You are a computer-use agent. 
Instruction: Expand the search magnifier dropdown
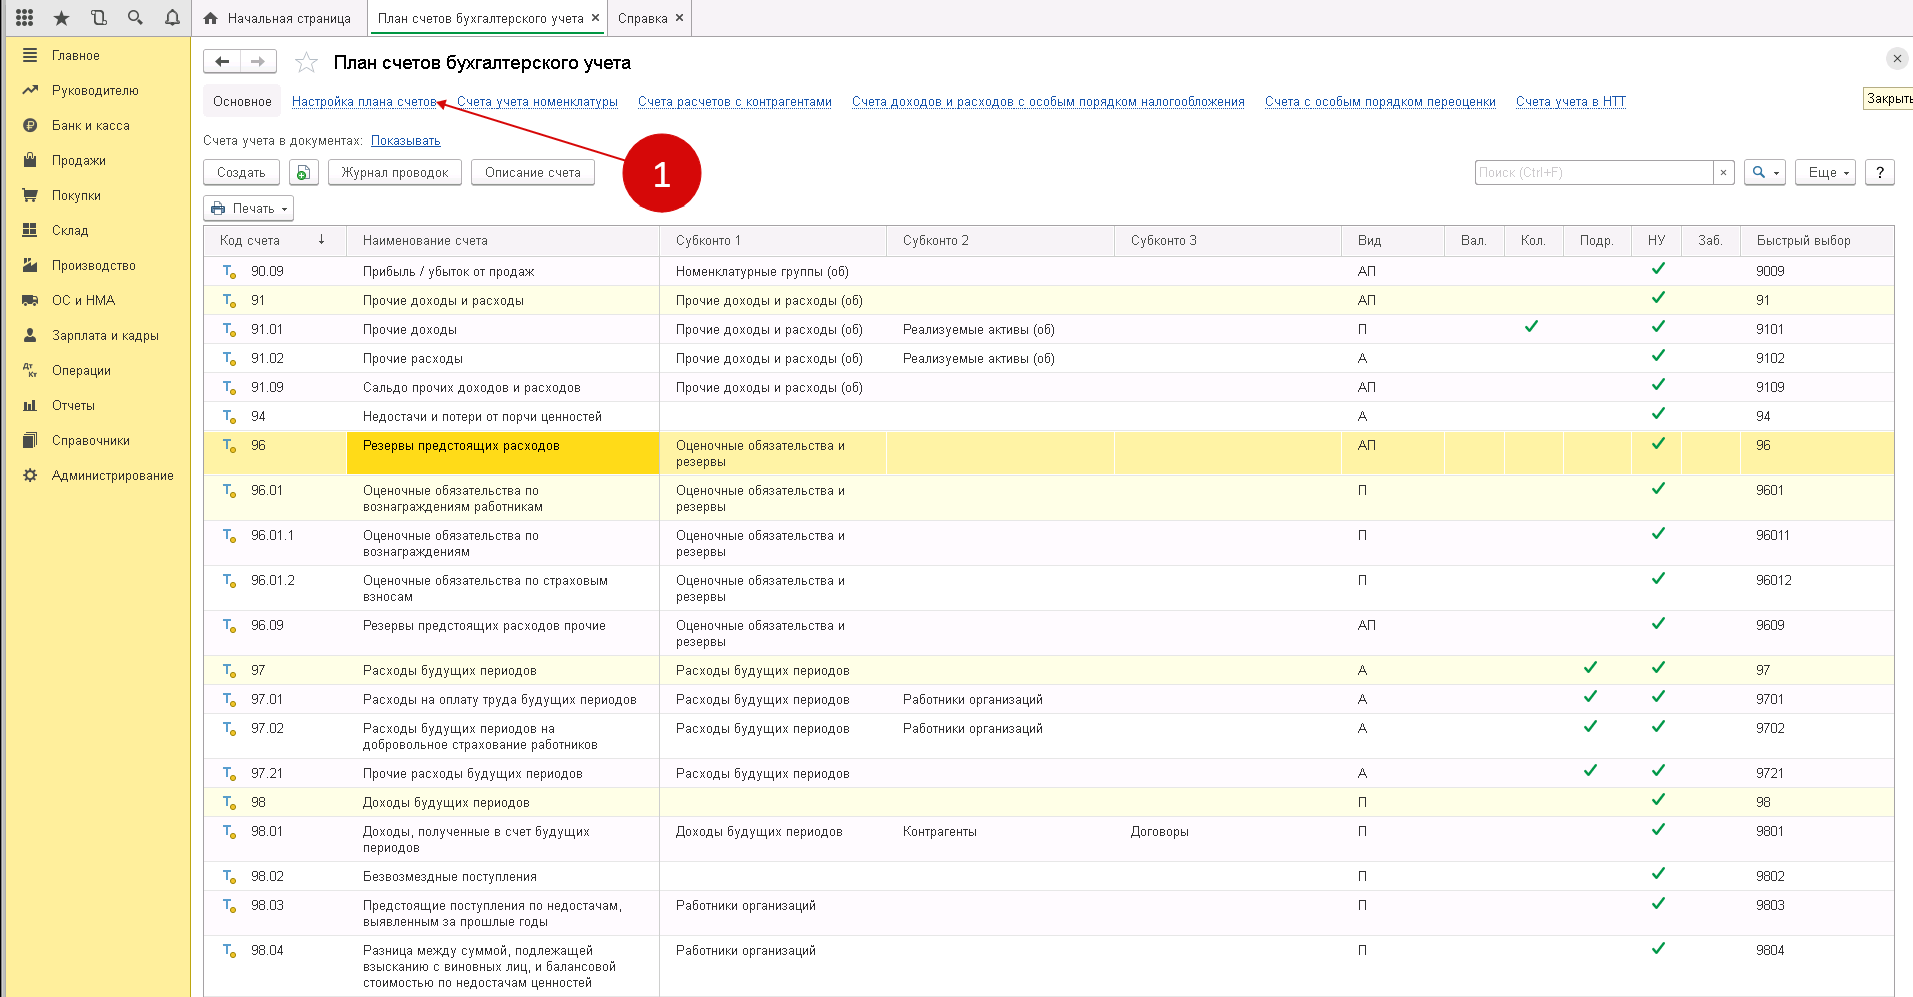pyautogui.click(x=1765, y=172)
